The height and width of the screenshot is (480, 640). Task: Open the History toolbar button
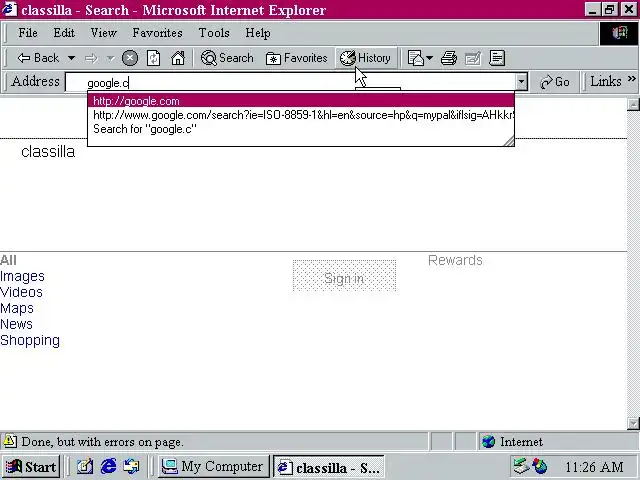click(365, 58)
